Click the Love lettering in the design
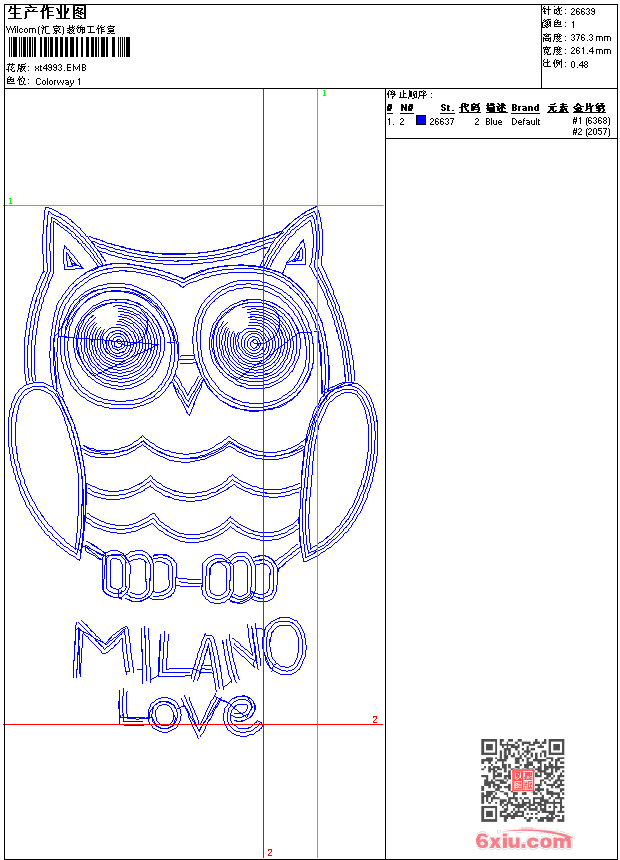The height and width of the screenshot is (860, 620). tap(188, 709)
